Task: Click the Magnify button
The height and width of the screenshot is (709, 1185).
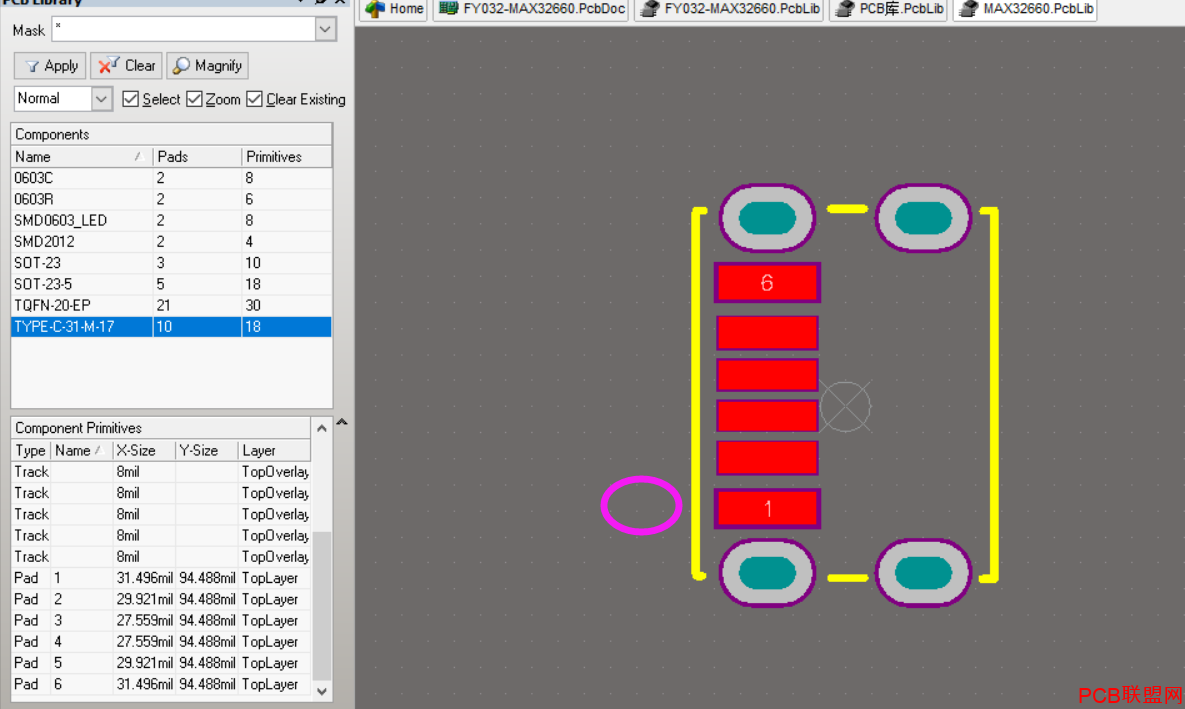Action: [207, 66]
